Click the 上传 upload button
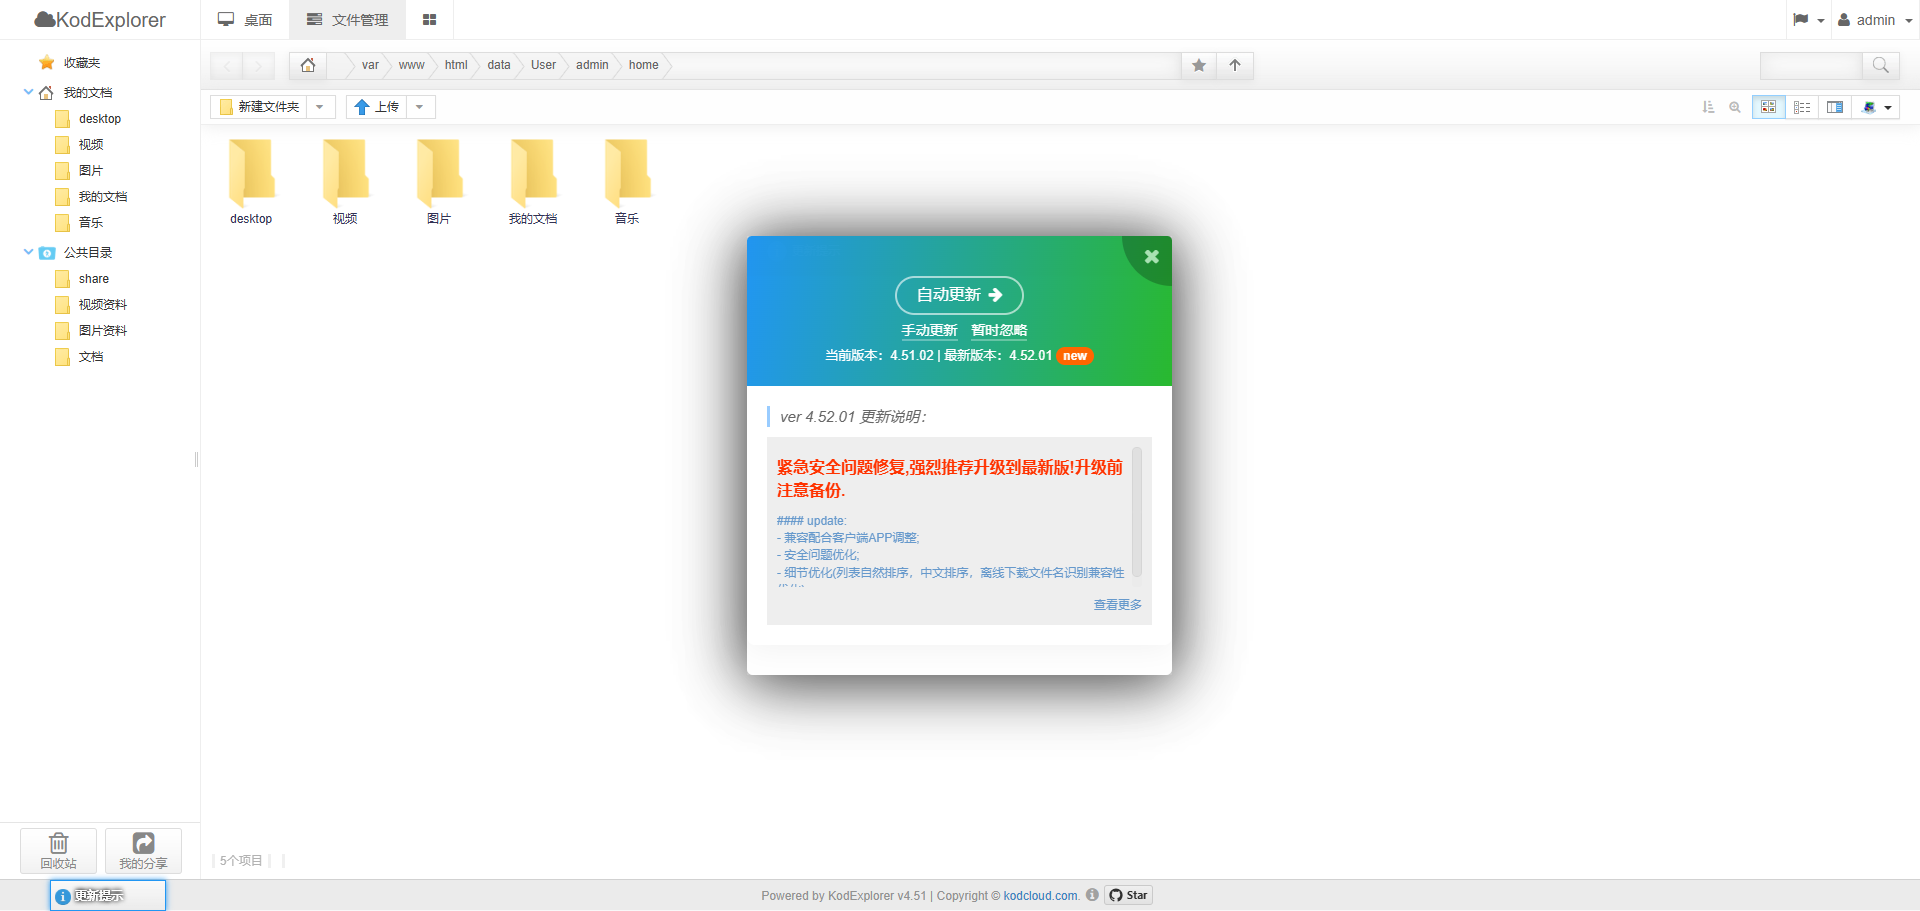Viewport: 1920px width, 911px height. click(376, 107)
